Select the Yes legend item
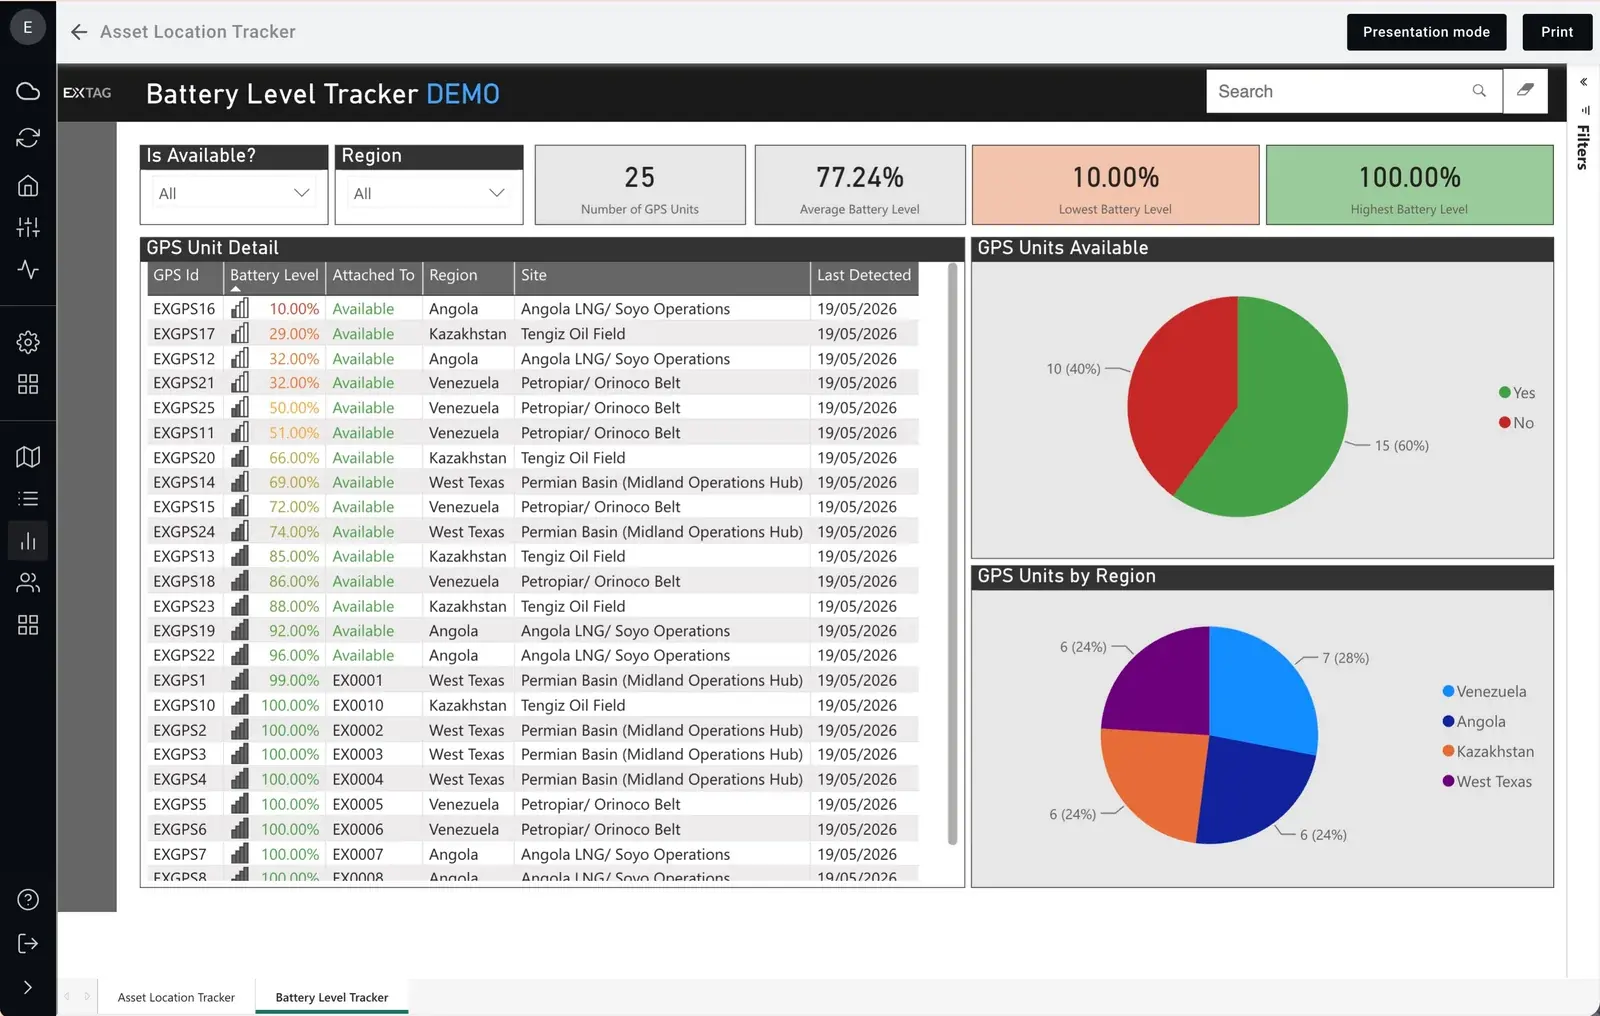Image resolution: width=1600 pixels, height=1016 pixels. coord(1517,393)
